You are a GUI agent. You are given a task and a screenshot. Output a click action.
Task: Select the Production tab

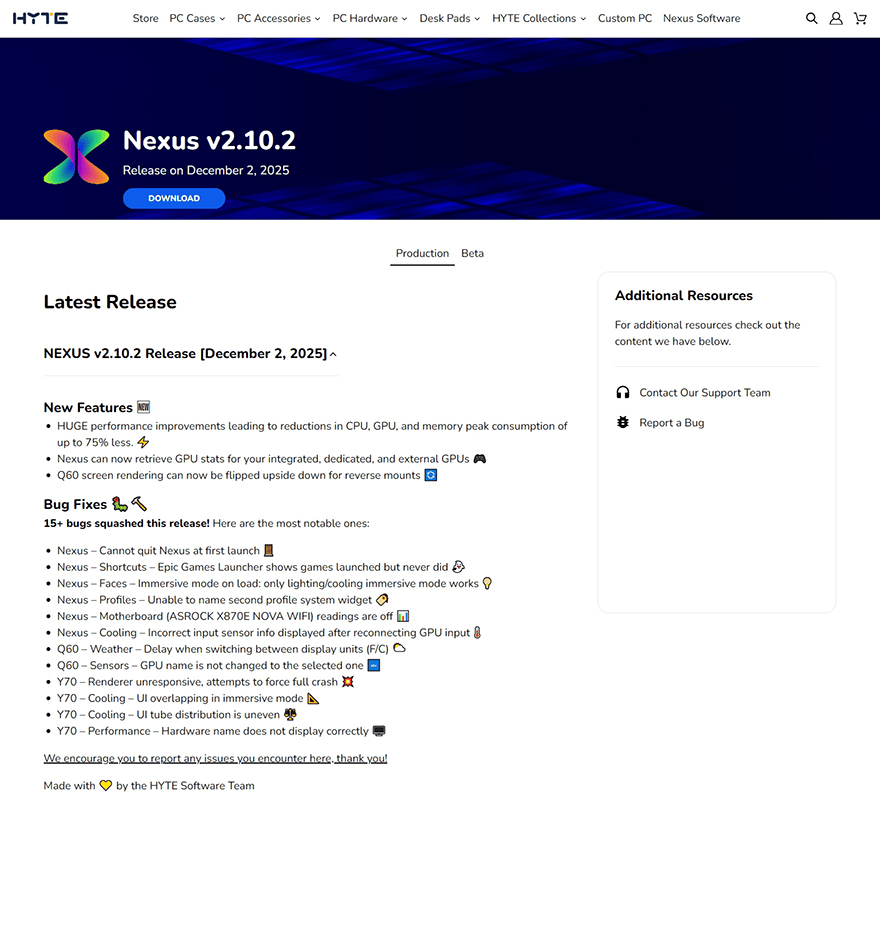tap(422, 253)
